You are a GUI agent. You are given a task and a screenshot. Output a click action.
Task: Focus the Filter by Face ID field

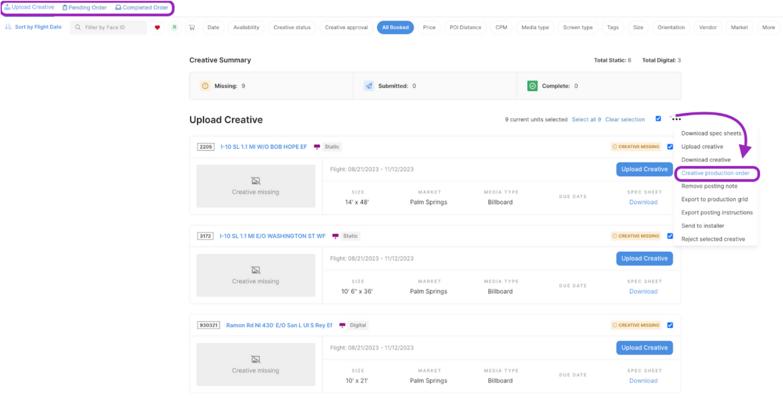[x=108, y=27]
